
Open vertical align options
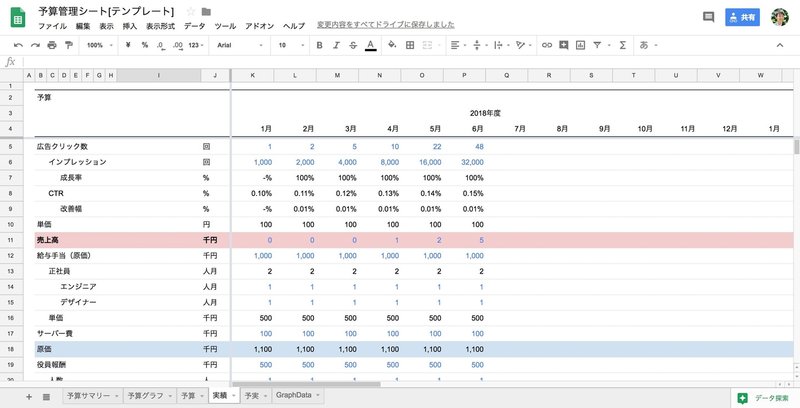pos(479,45)
